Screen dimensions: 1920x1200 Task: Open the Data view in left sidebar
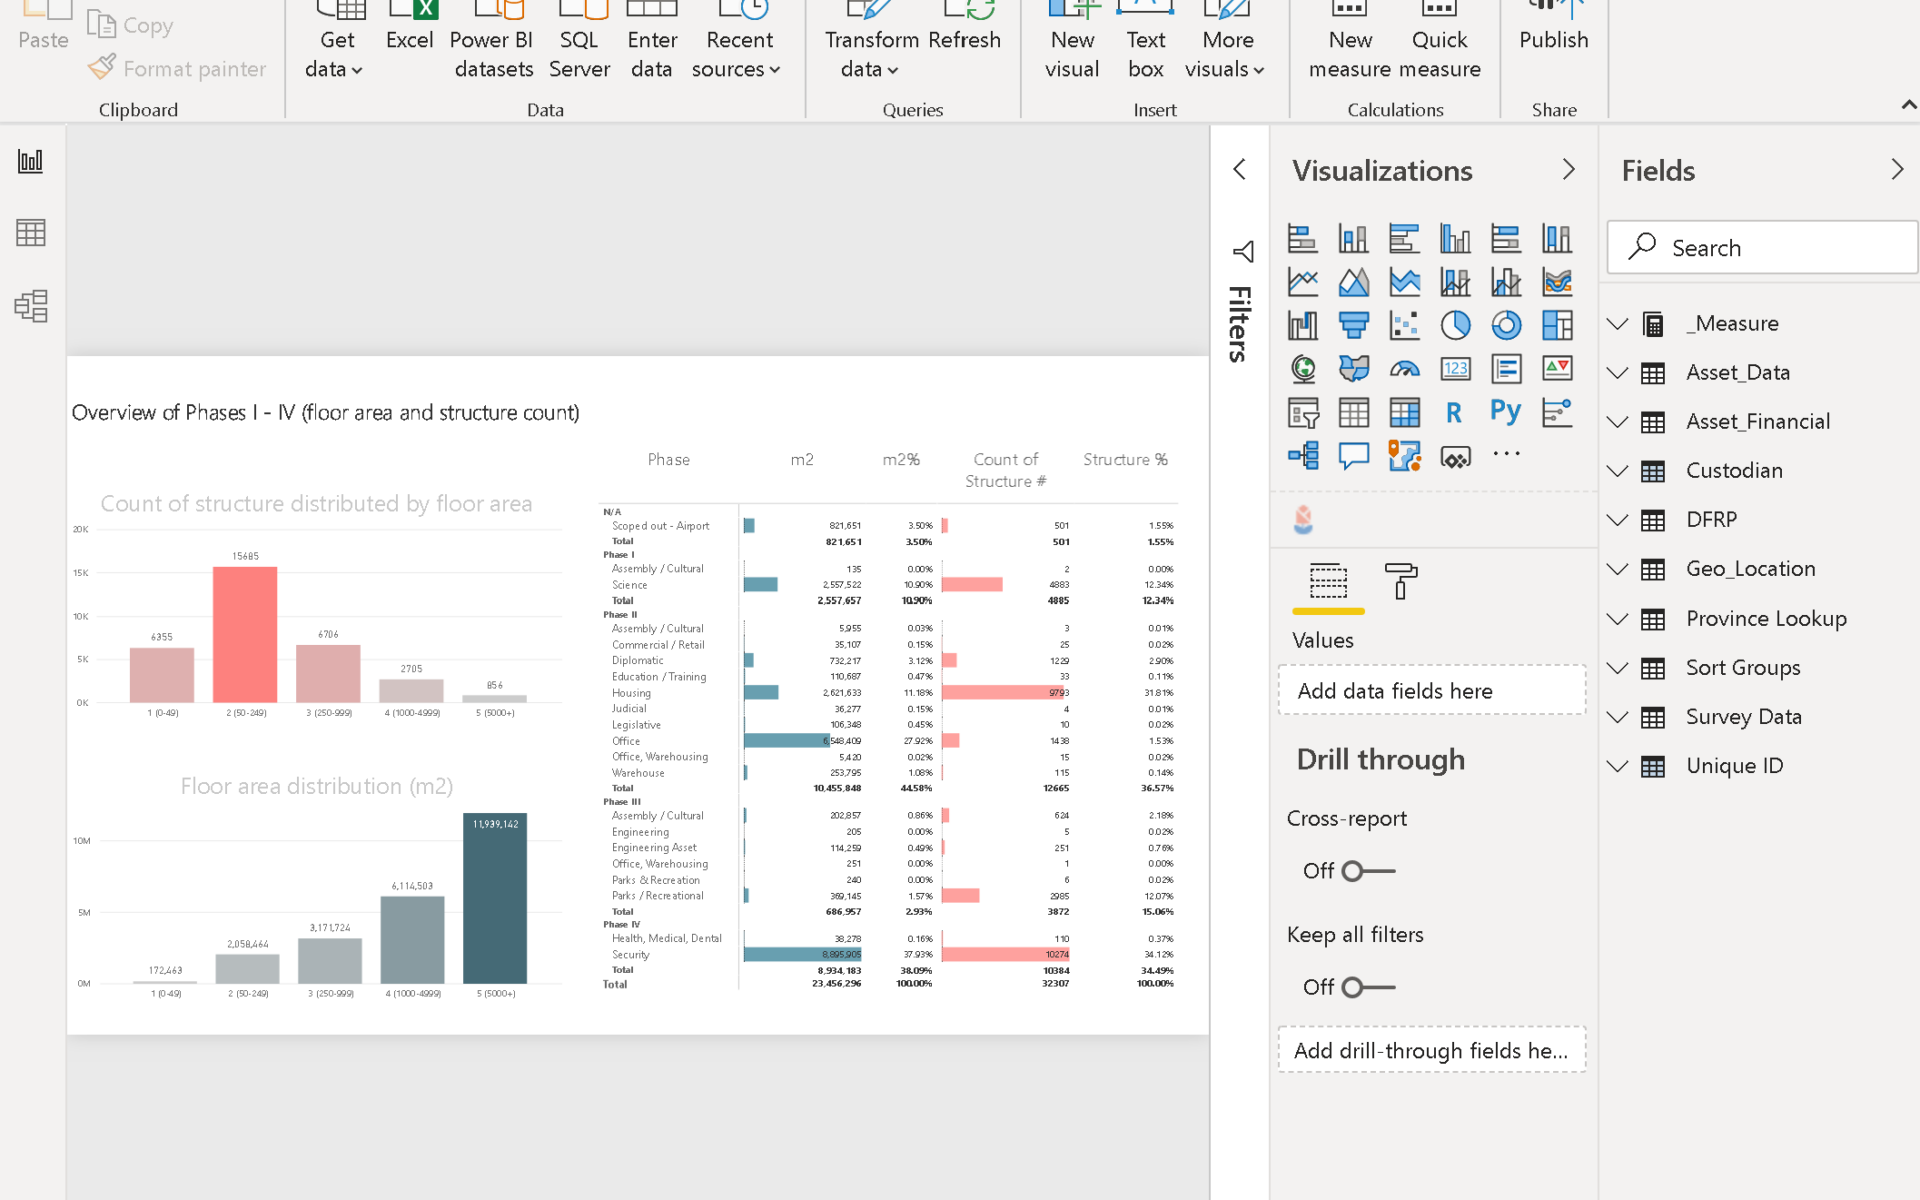[x=31, y=233]
